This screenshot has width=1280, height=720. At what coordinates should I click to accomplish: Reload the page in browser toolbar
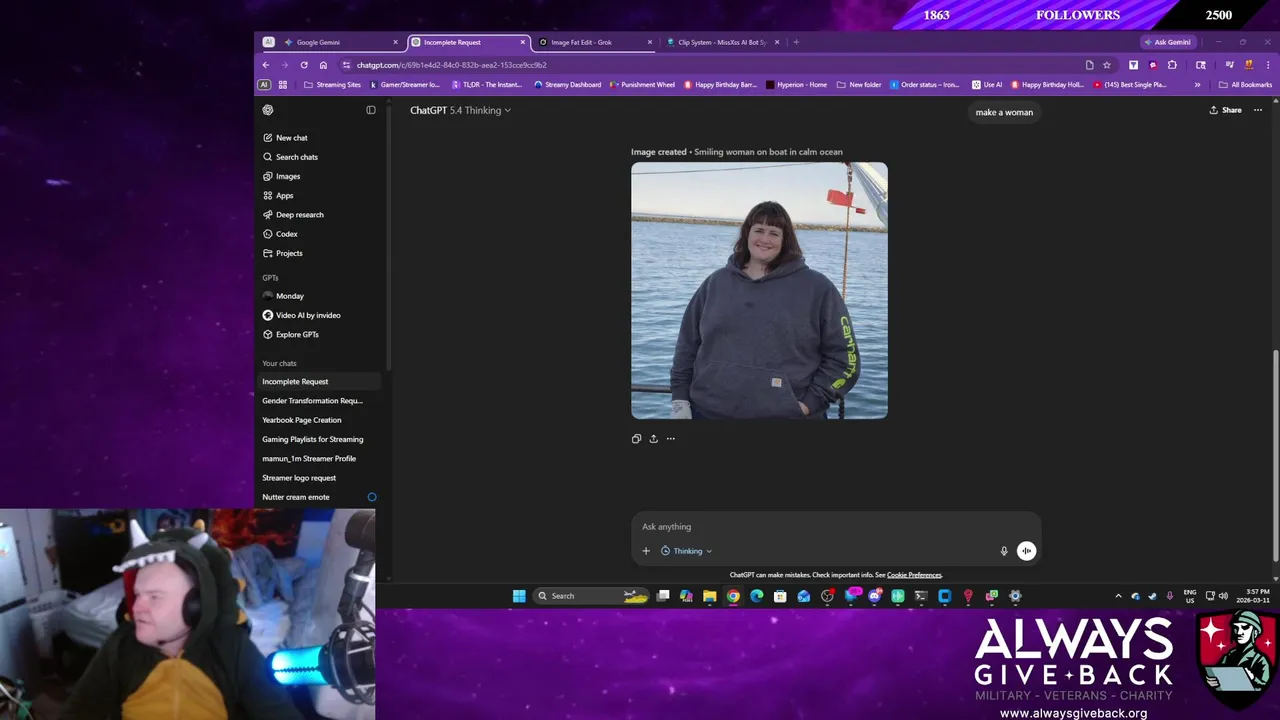pos(304,65)
